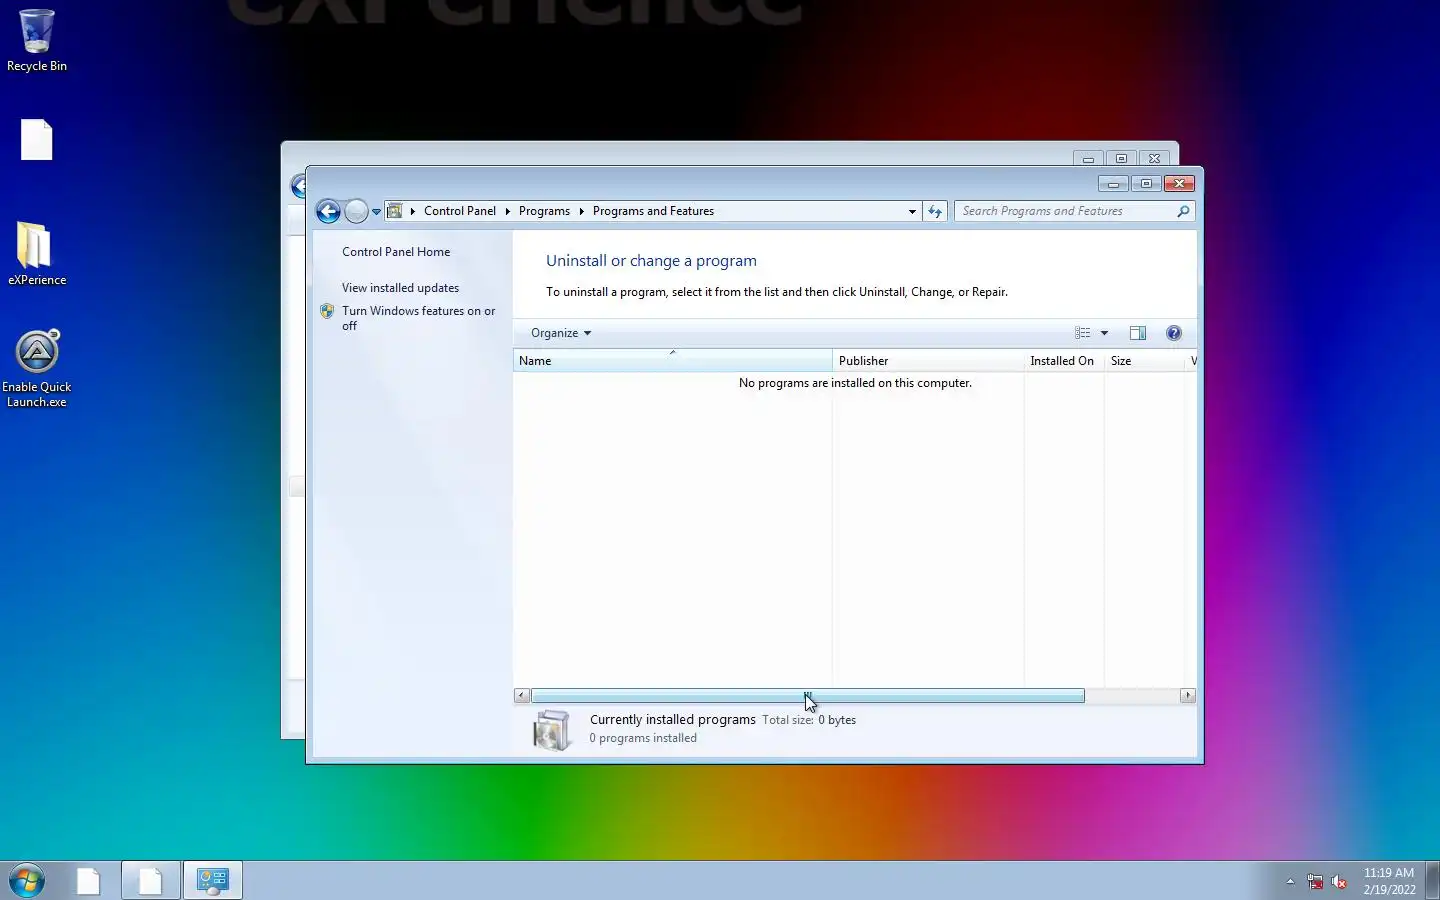Click the network status tray icon
Image resolution: width=1440 pixels, height=900 pixels.
(1315, 882)
